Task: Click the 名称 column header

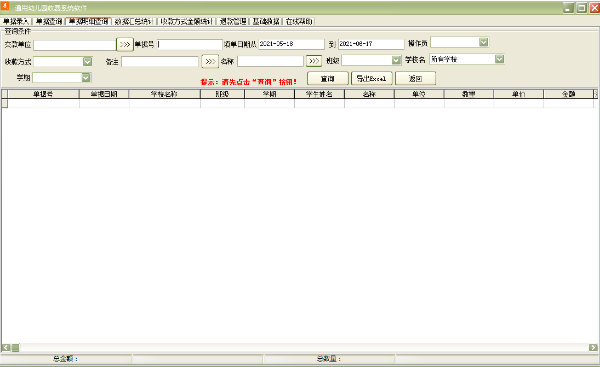Action: click(x=369, y=94)
